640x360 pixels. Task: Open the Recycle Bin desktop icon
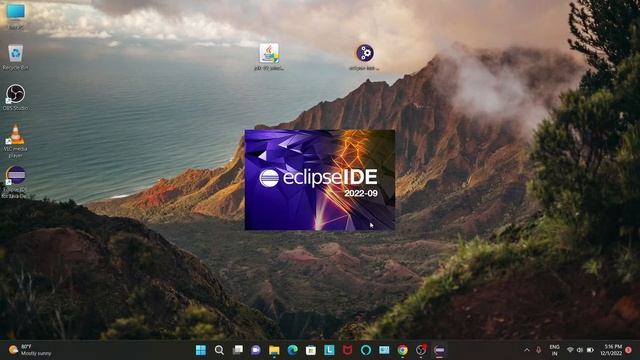click(x=16, y=57)
